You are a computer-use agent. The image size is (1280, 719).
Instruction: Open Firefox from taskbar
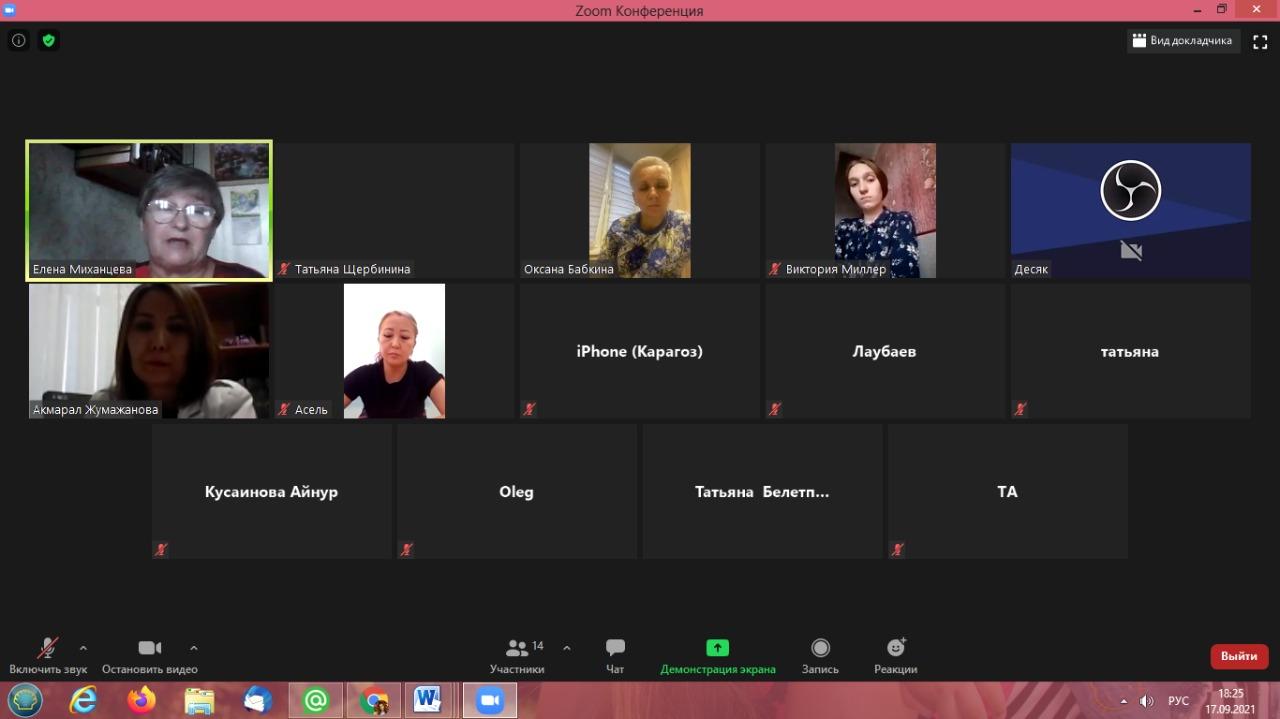[x=142, y=700]
